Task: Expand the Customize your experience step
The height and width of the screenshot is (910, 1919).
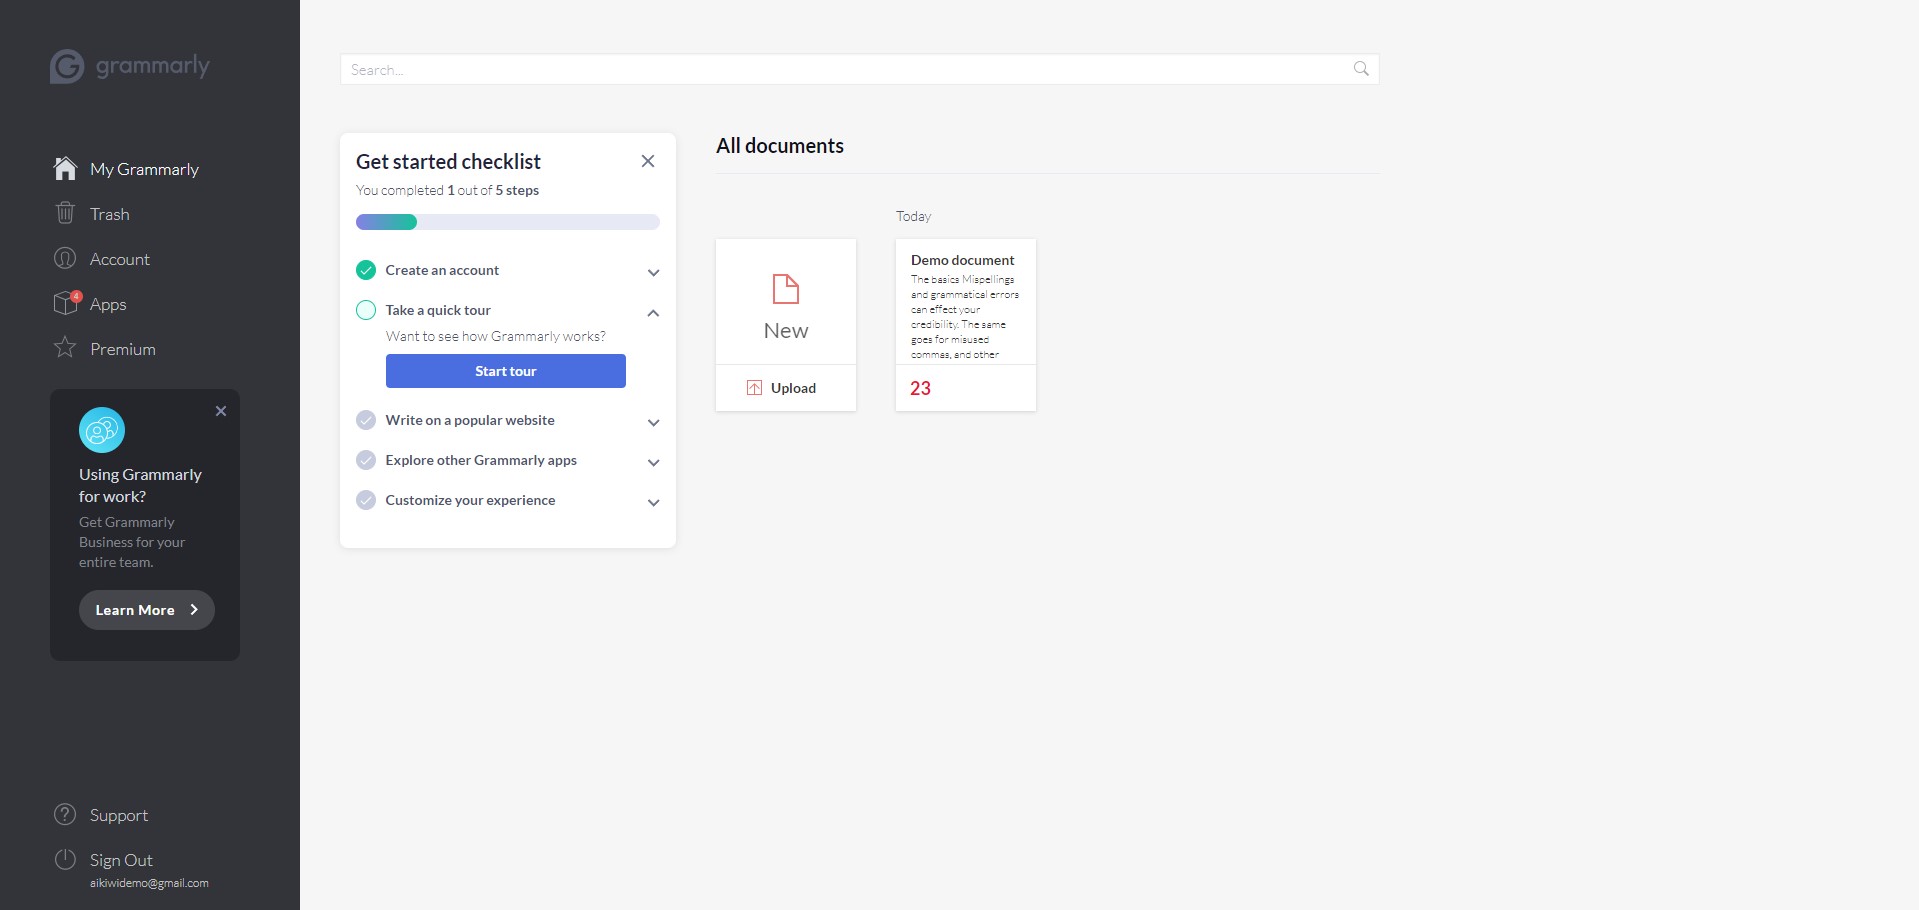Action: click(x=653, y=502)
